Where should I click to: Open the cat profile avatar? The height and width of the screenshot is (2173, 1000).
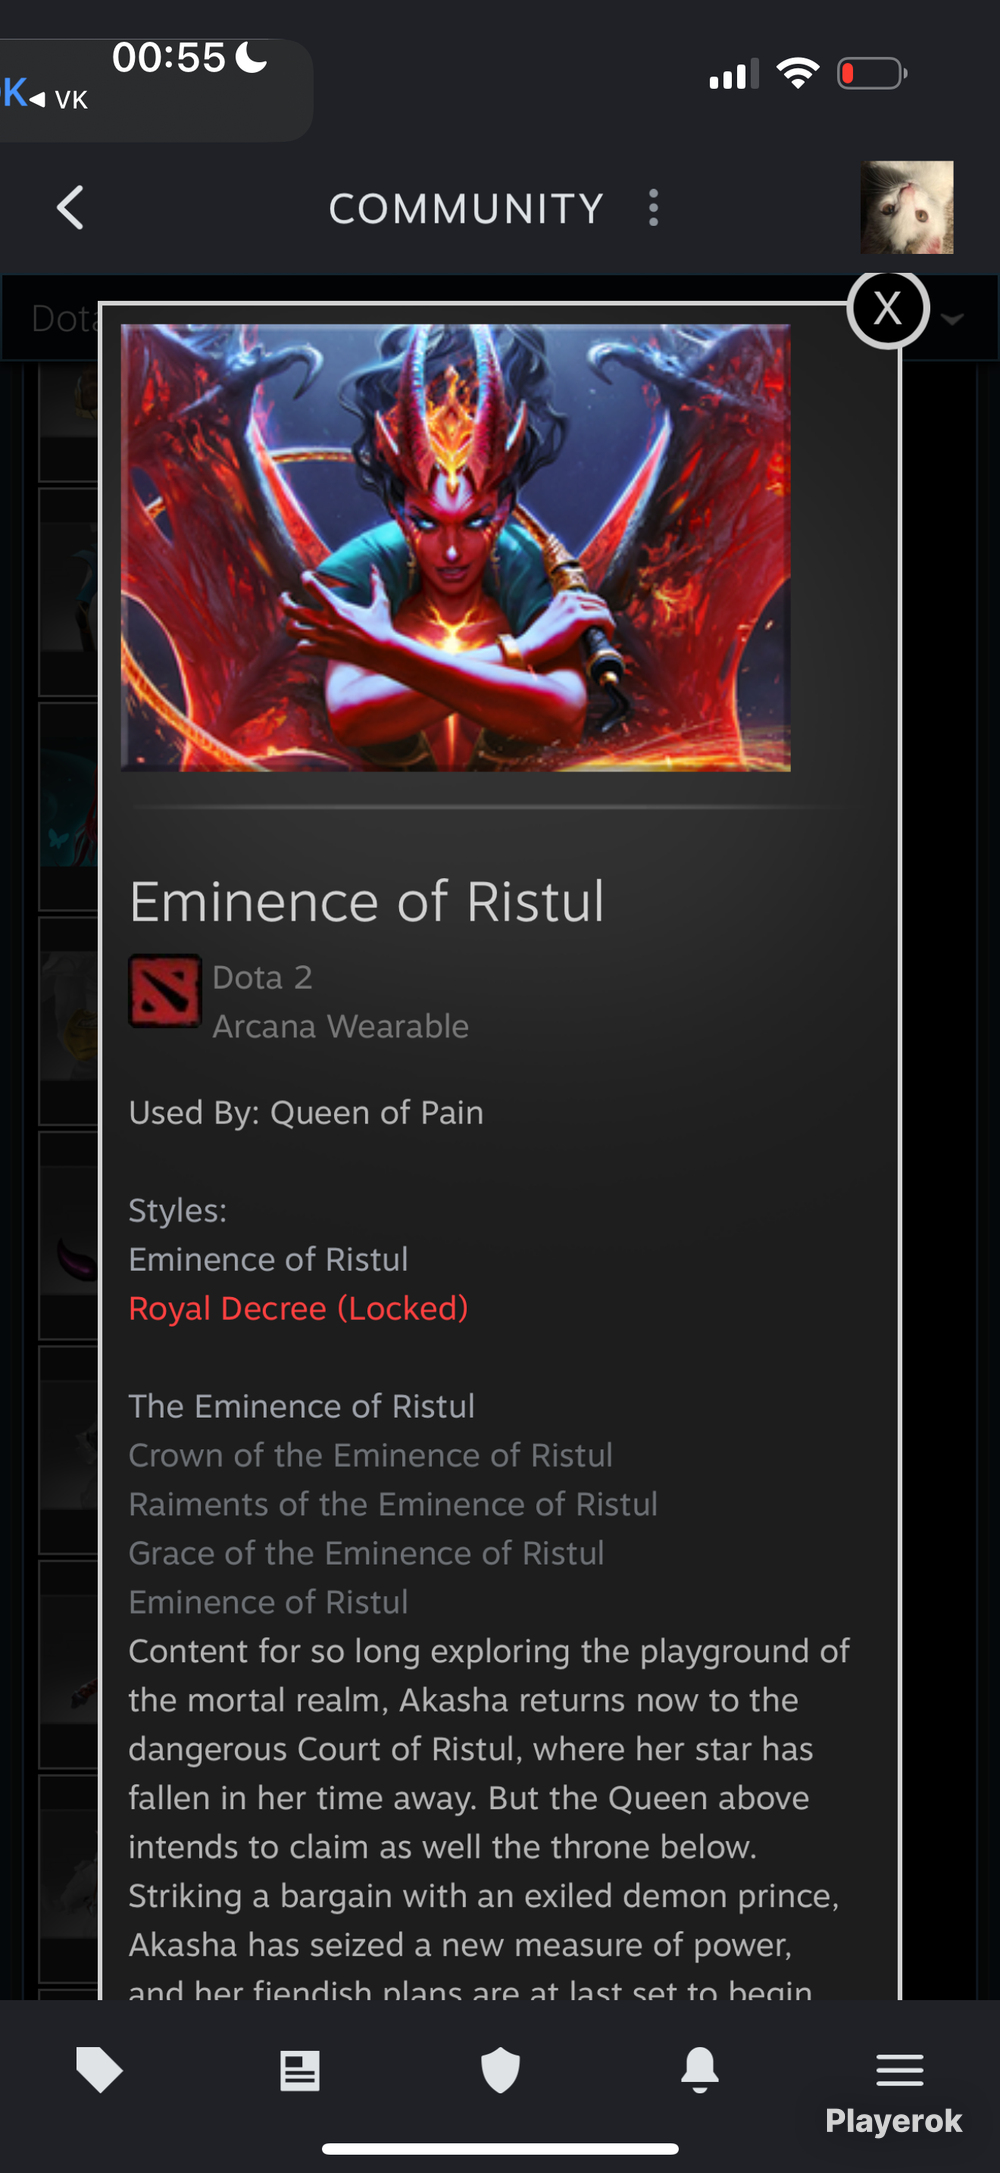coord(907,207)
